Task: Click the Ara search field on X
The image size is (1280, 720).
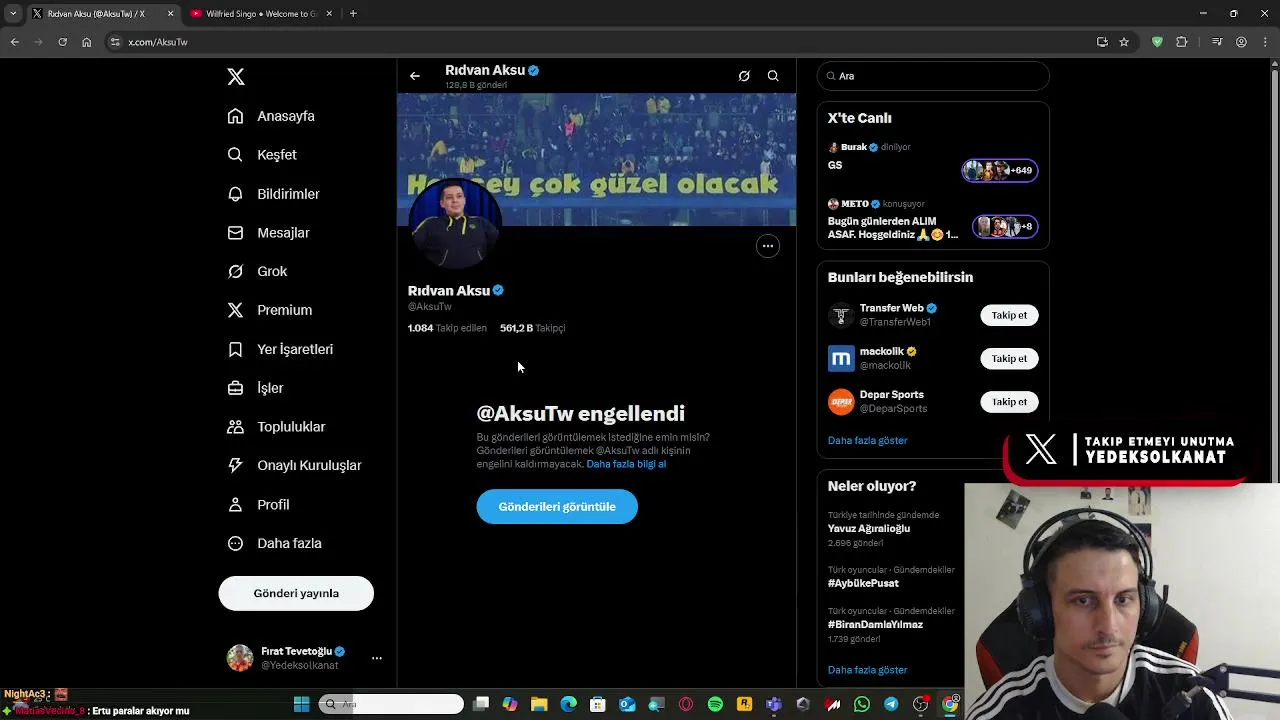Action: point(933,76)
